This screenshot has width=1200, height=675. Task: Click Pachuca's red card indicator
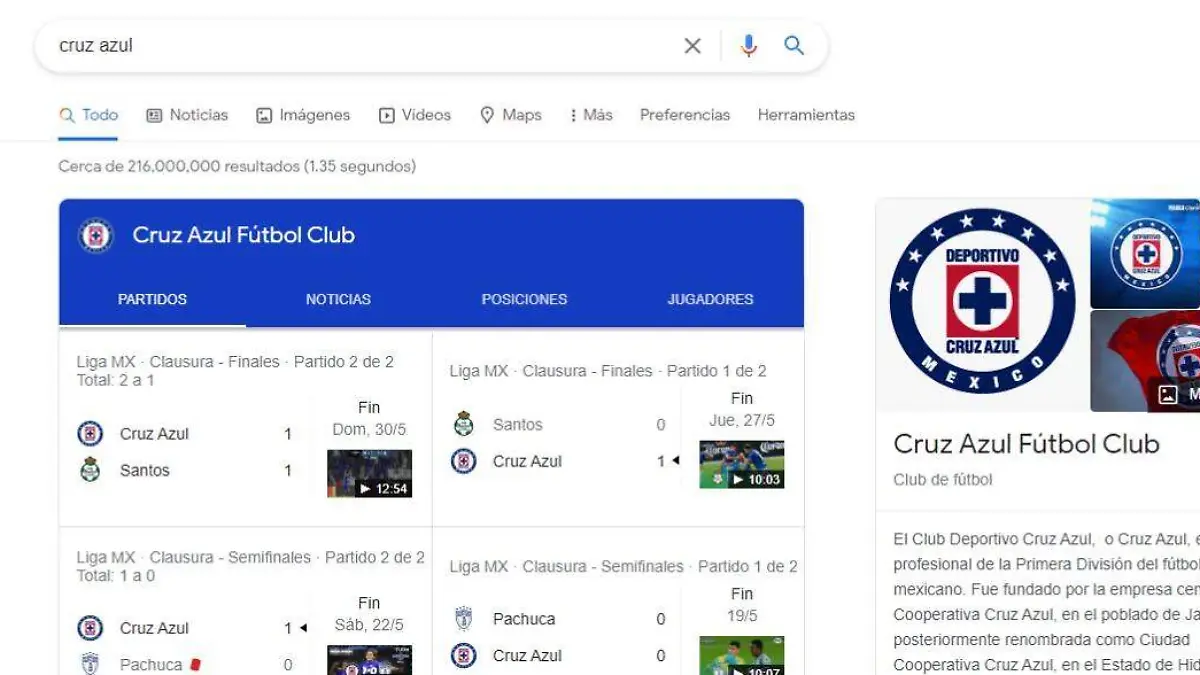coord(196,664)
